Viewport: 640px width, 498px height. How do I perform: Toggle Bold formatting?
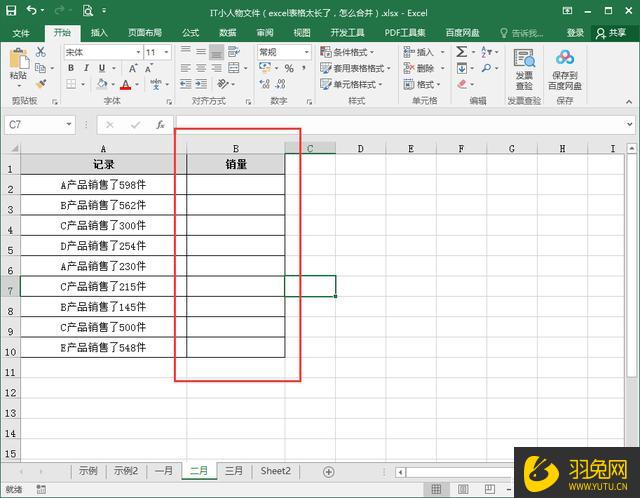click(x=71, y=68)
